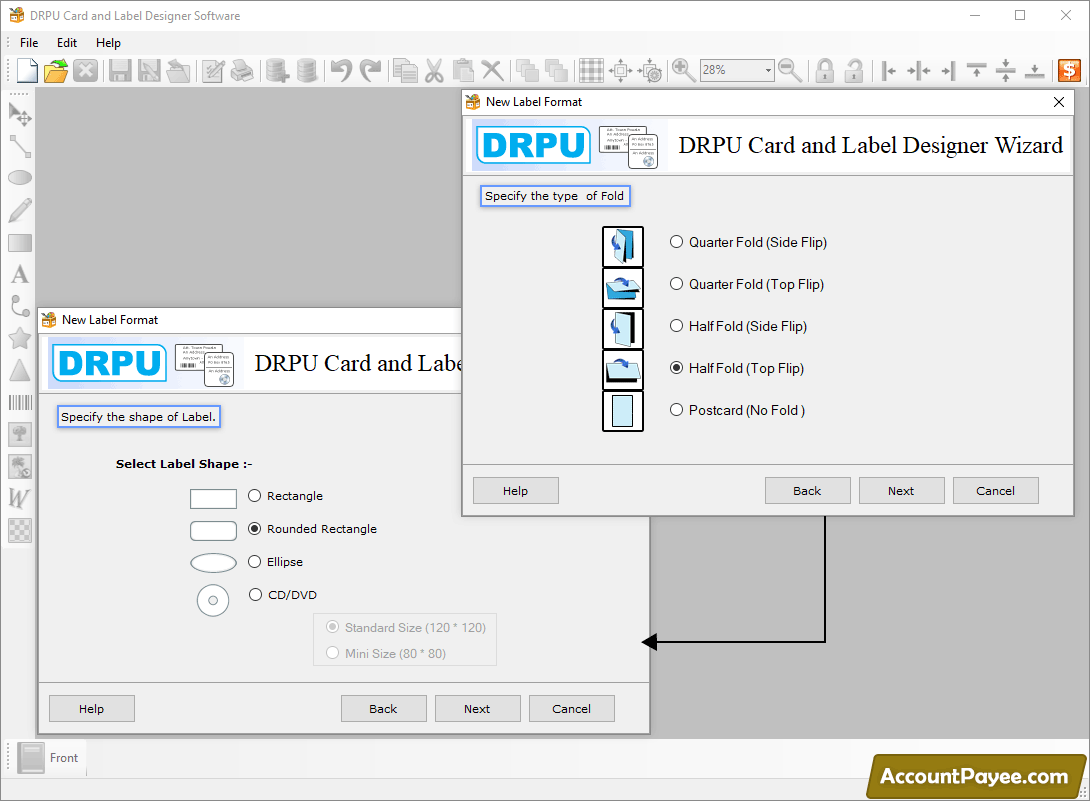Image resolution: width=1090 pixels, height=801 pixels.
Task: Click Back in label shape dialog
Action: 383,709
